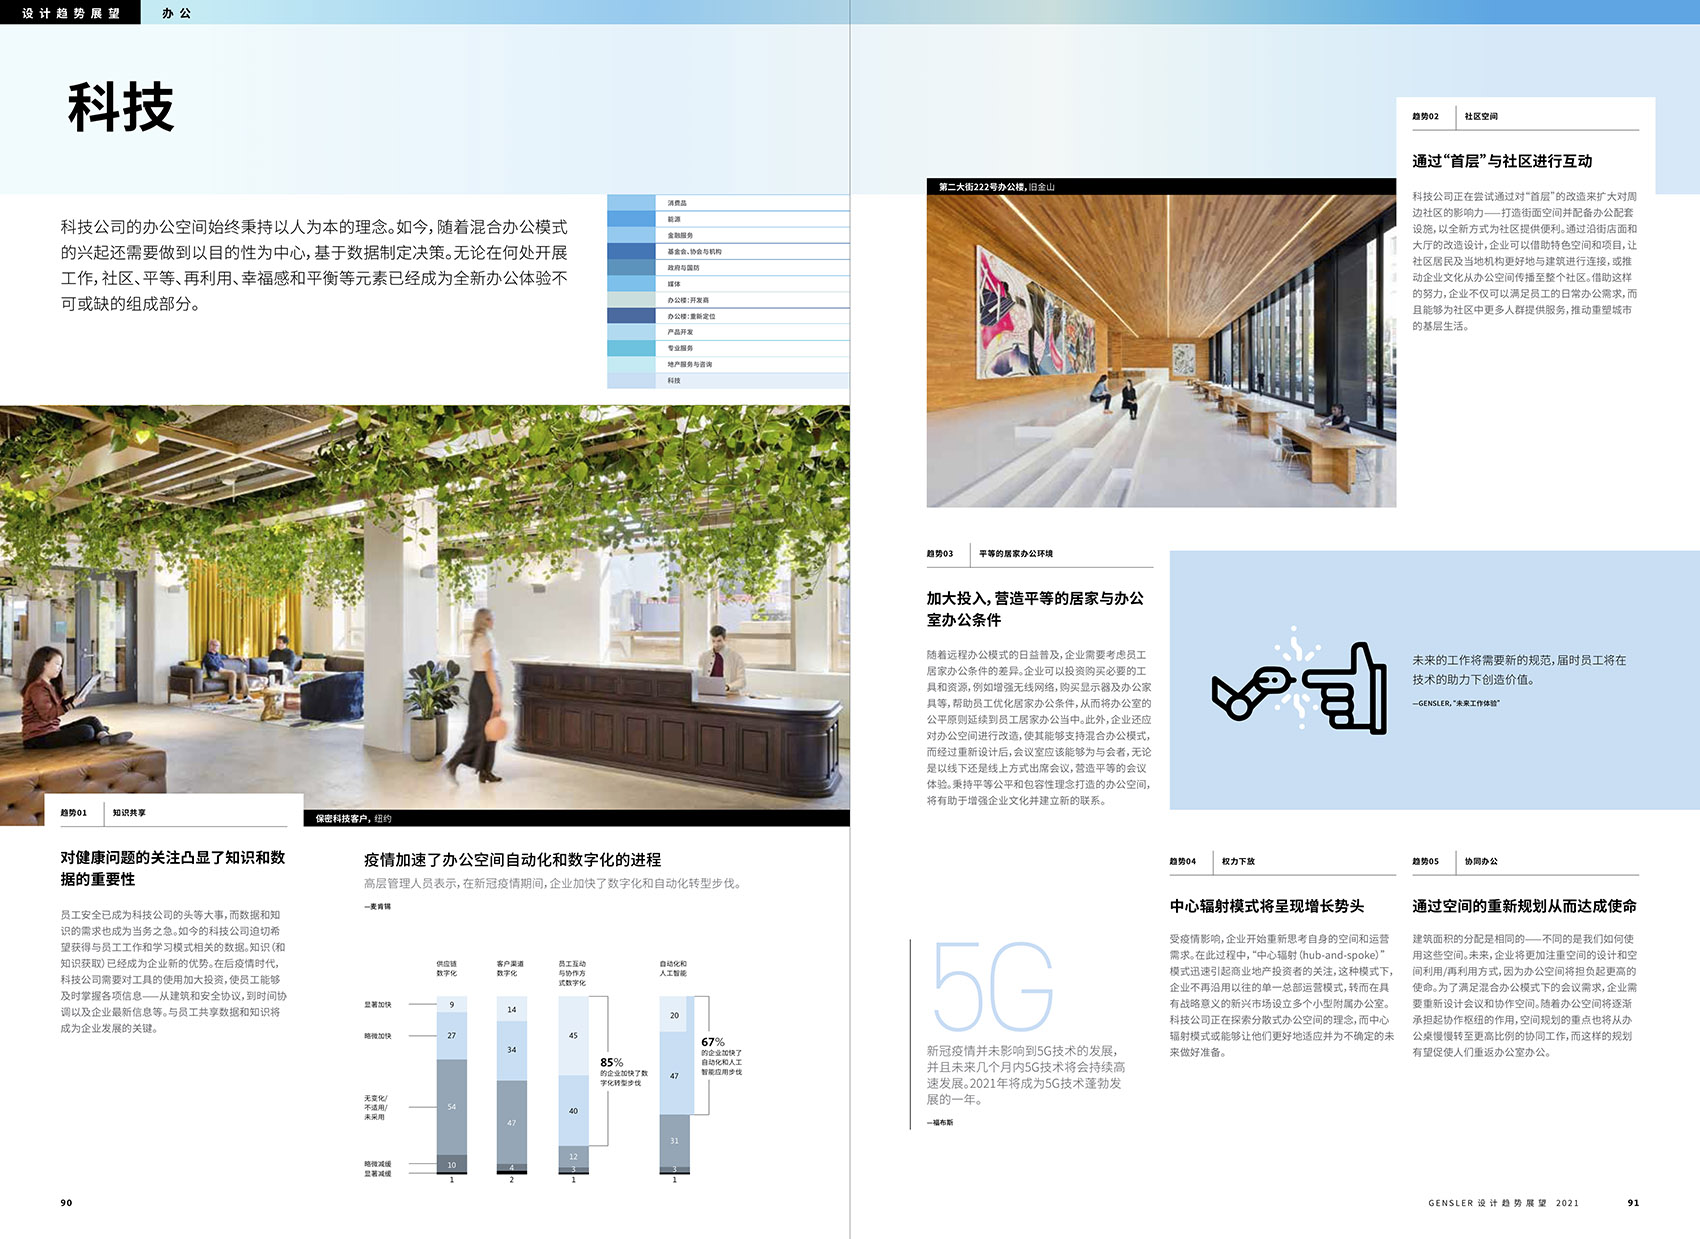Click the large 科技 page title
Image resolution: width=1700 pixels, height=1239 pixels.
121,107
